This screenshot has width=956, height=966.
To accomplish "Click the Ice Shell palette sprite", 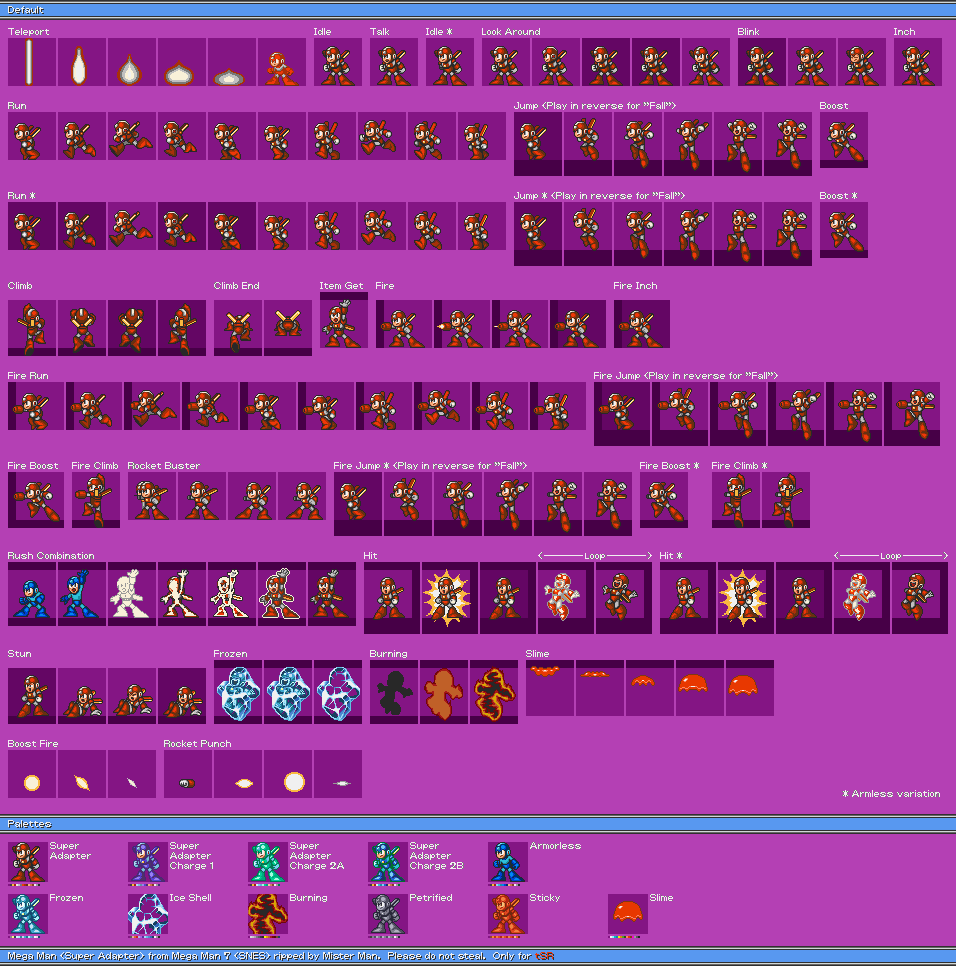I will pyautogui.click(x=148, y=914).
